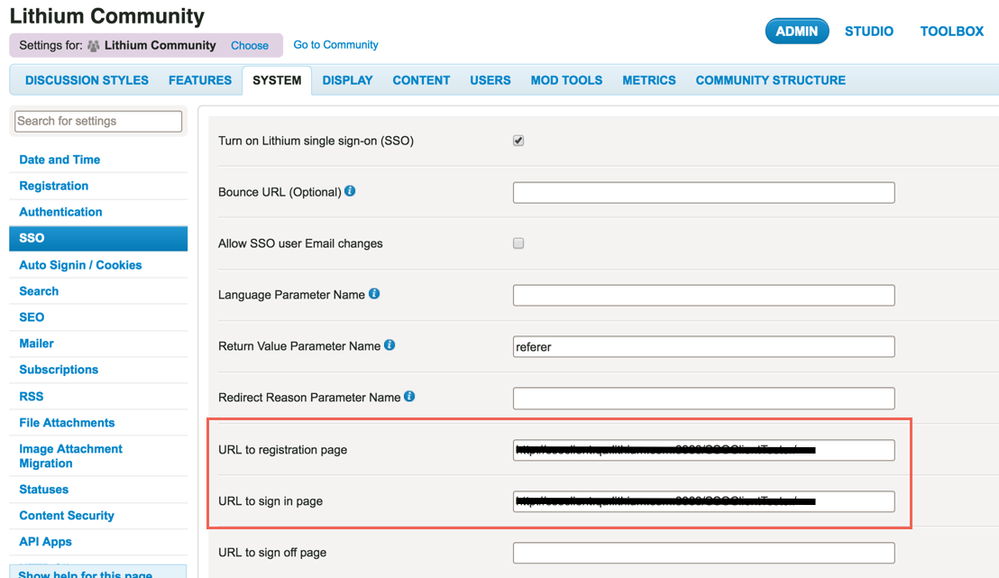The width and height of the screenshot is (999, 578).
Task: Open SEO settings
Action: tap(32, 317)
